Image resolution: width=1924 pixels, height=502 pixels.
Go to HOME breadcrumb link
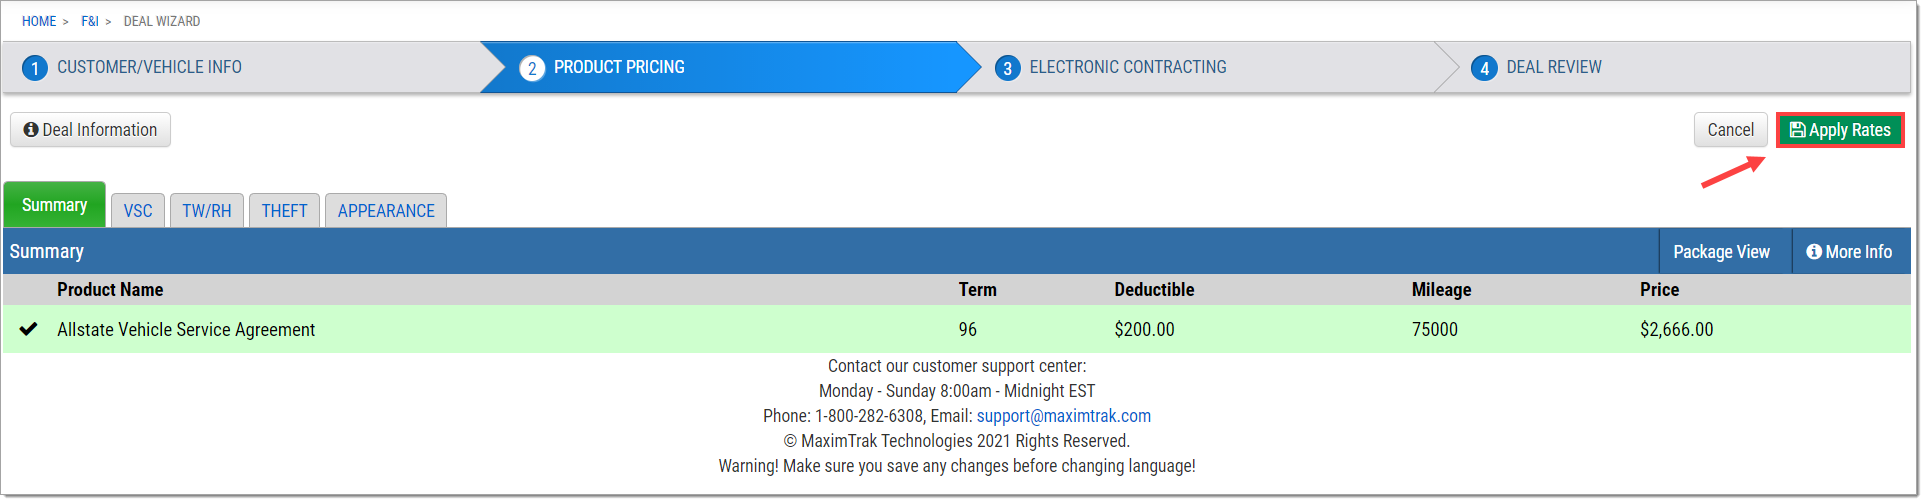tap(39, 21)
